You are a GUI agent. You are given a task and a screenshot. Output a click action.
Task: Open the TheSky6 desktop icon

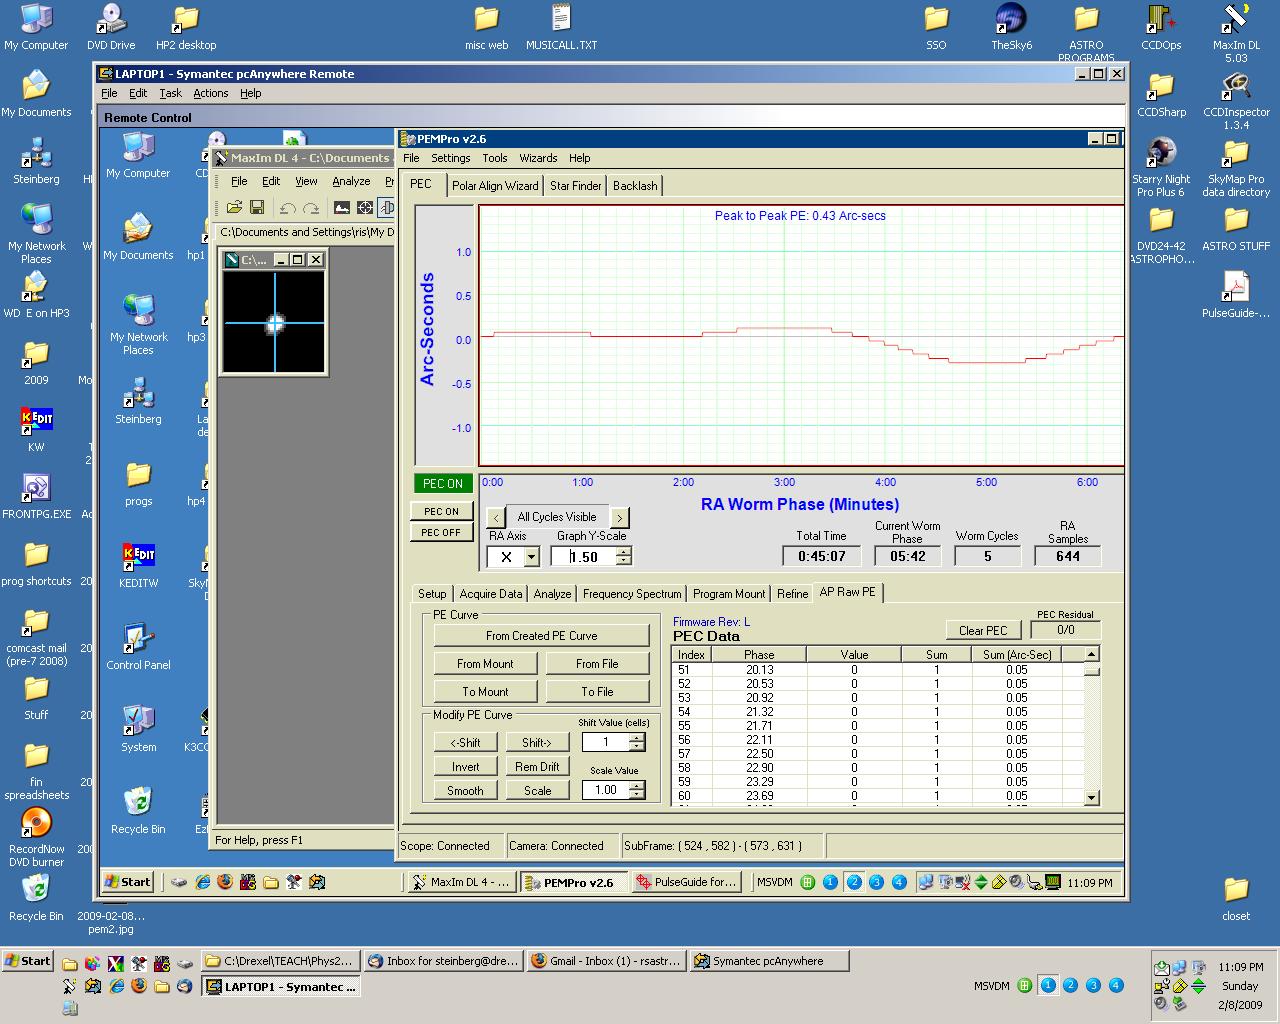(x=1011, y=26)
